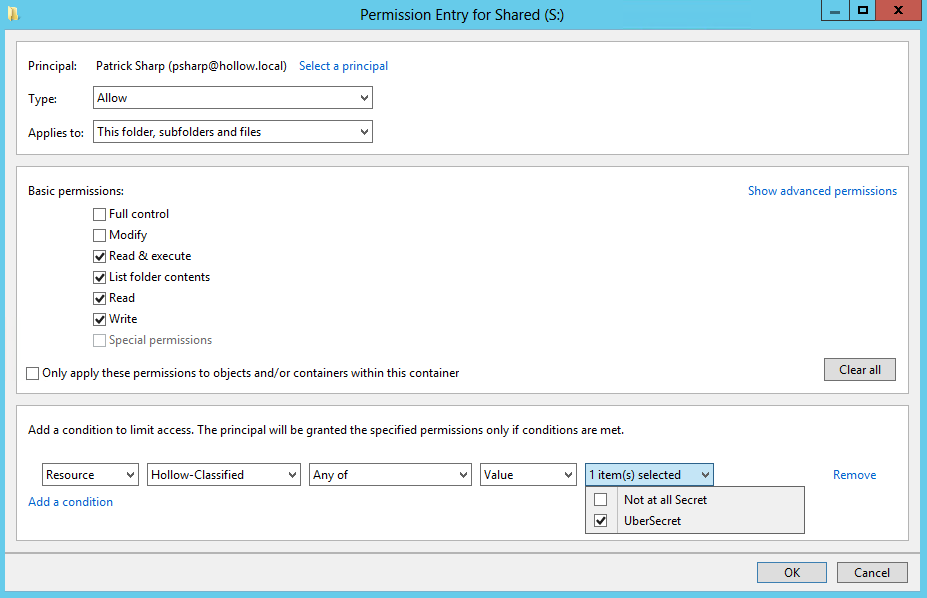Minimize the Permission Entry dialog
927x598 pixels.
(x=835, y=10)
